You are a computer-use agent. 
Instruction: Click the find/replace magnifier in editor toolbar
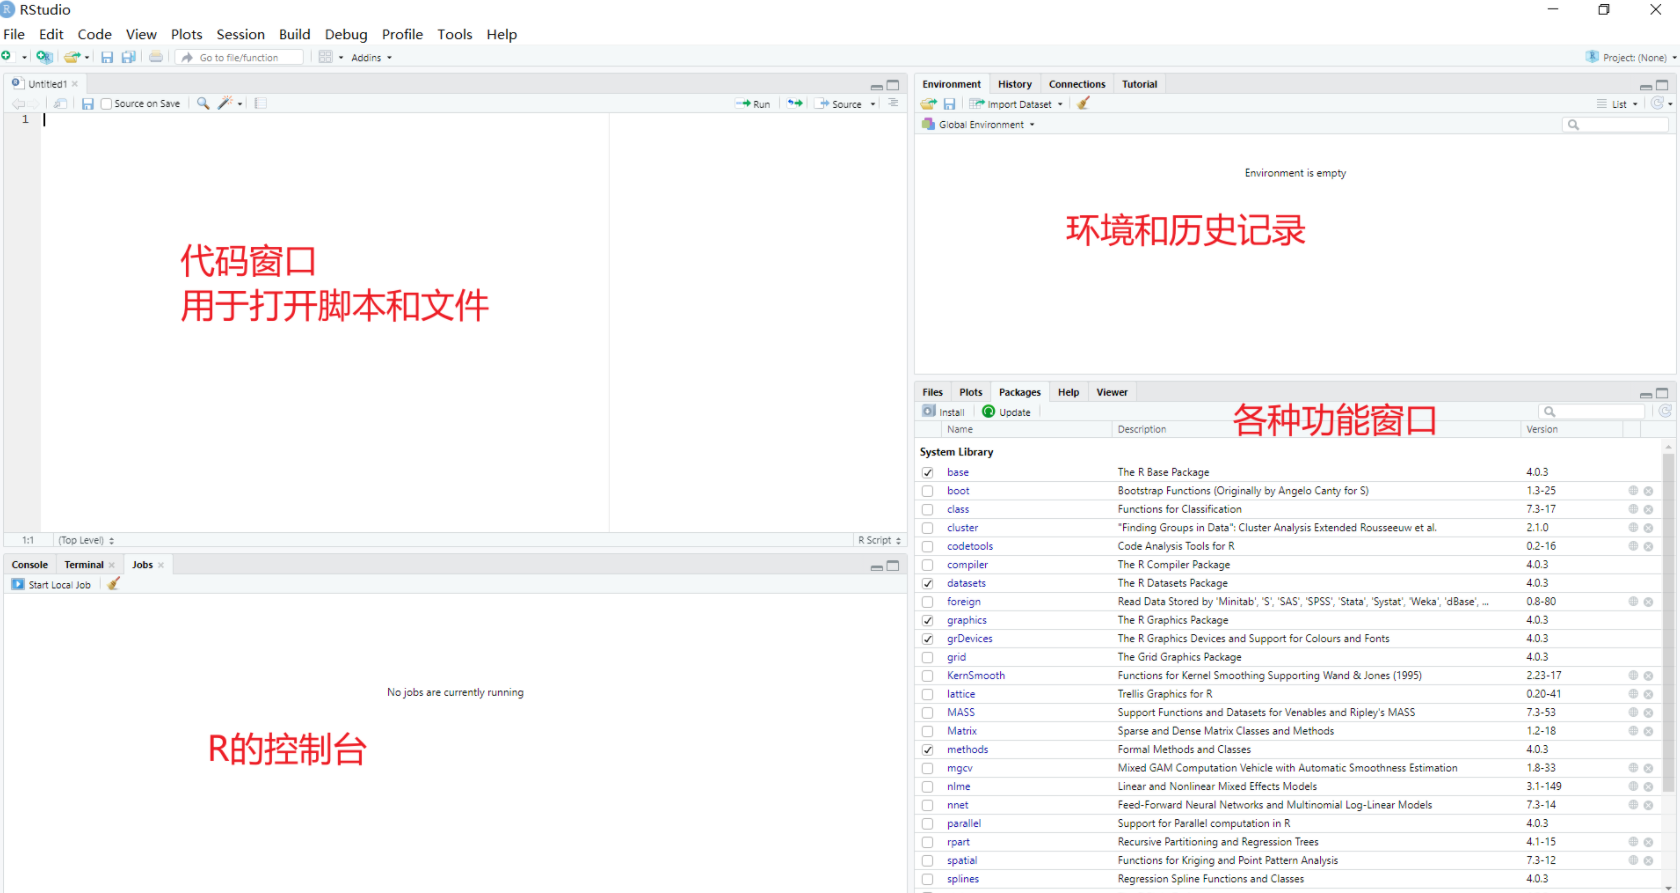(203, 103)
